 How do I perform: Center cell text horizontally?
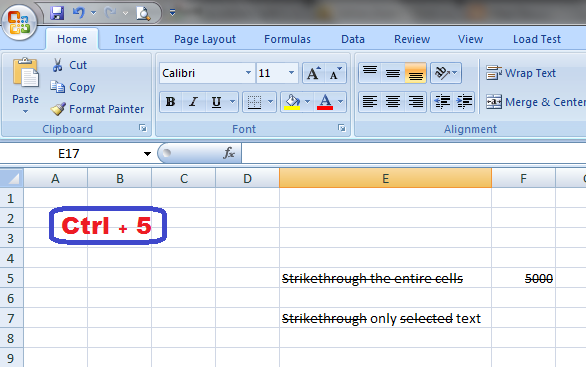pyautogui.click(x=393, y=102)
